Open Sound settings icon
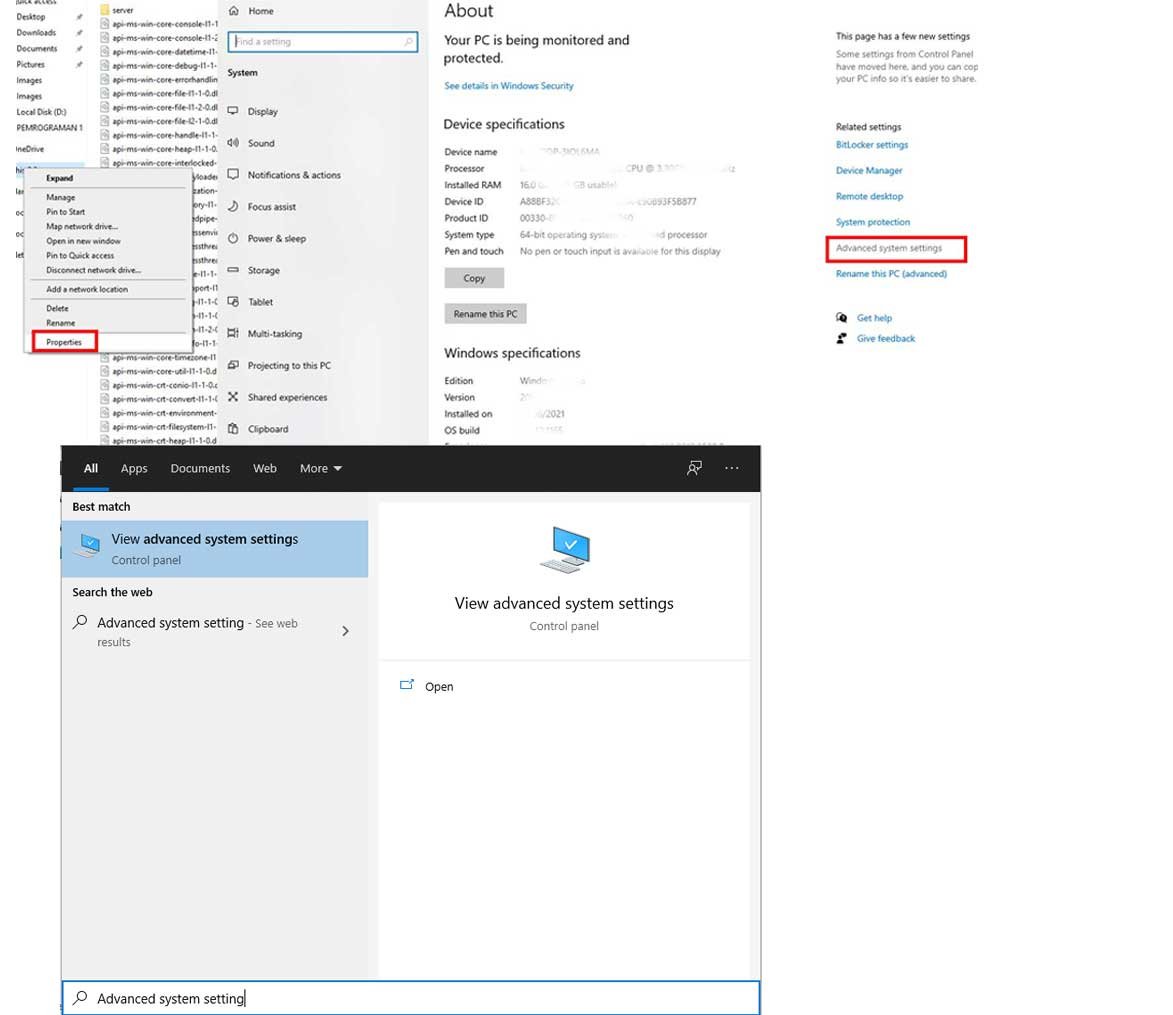1173x1015 pixels. click(x=233, y=142)
